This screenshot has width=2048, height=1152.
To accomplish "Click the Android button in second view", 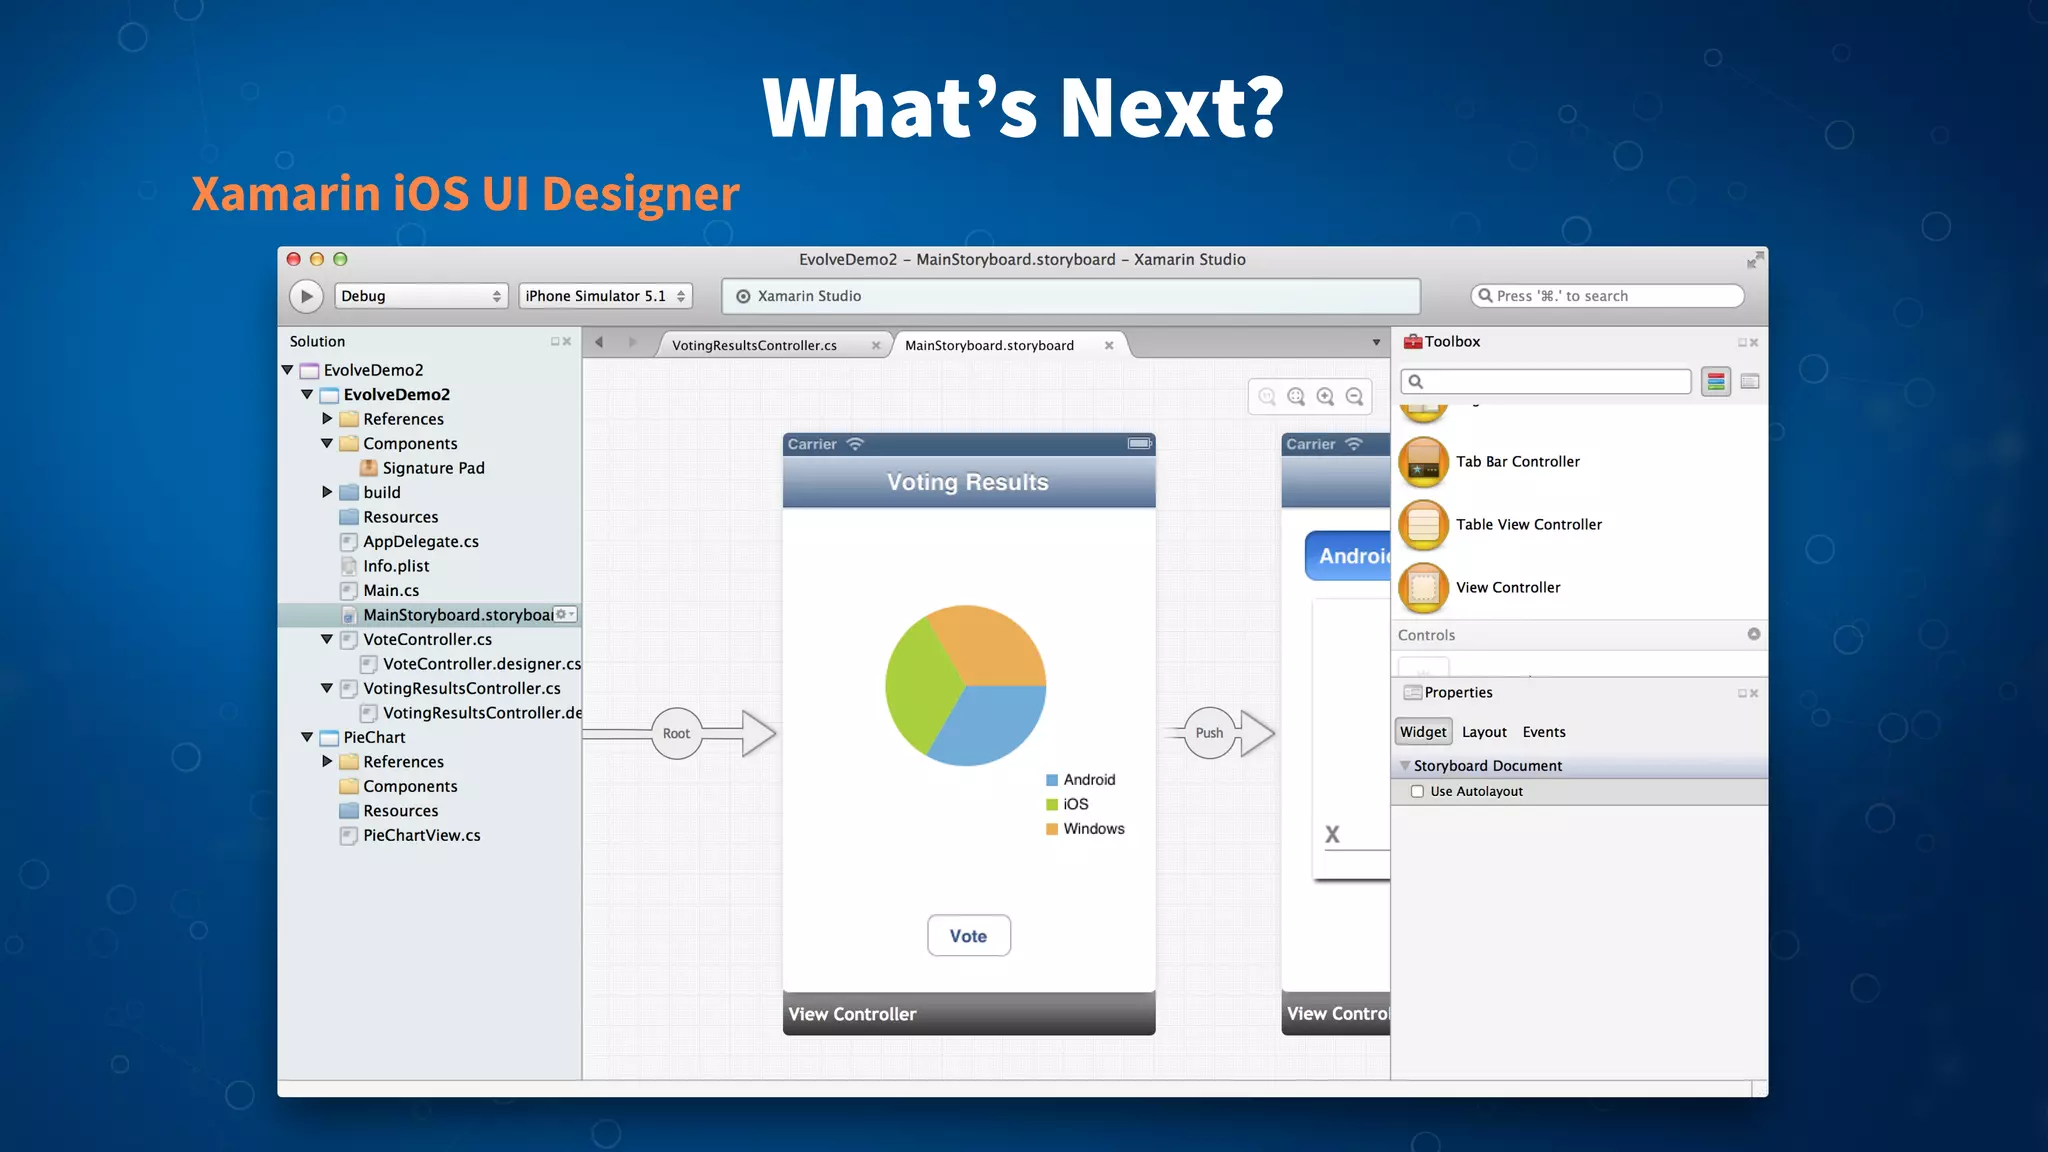I will pyautogui.click(x=1348, y=556).
